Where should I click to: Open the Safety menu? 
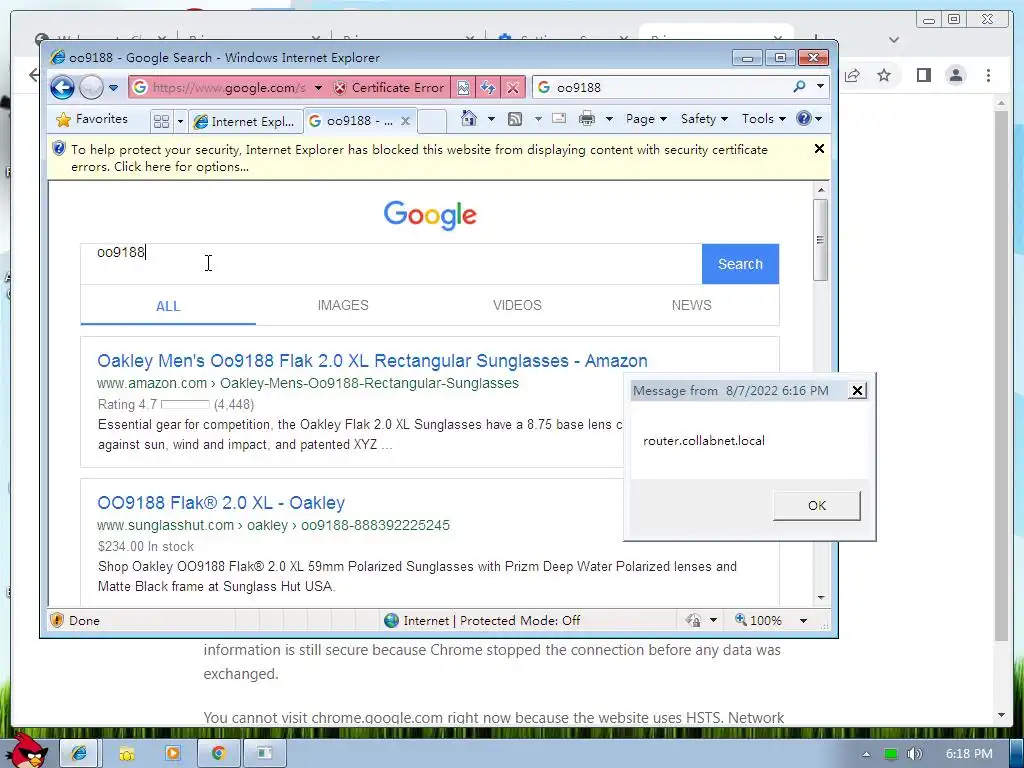[704, 119]
